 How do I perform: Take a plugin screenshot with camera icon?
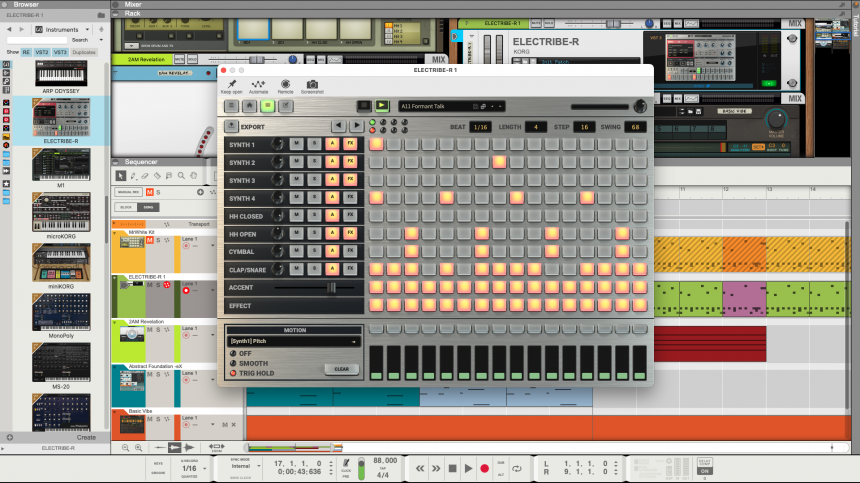pos(312,85)
